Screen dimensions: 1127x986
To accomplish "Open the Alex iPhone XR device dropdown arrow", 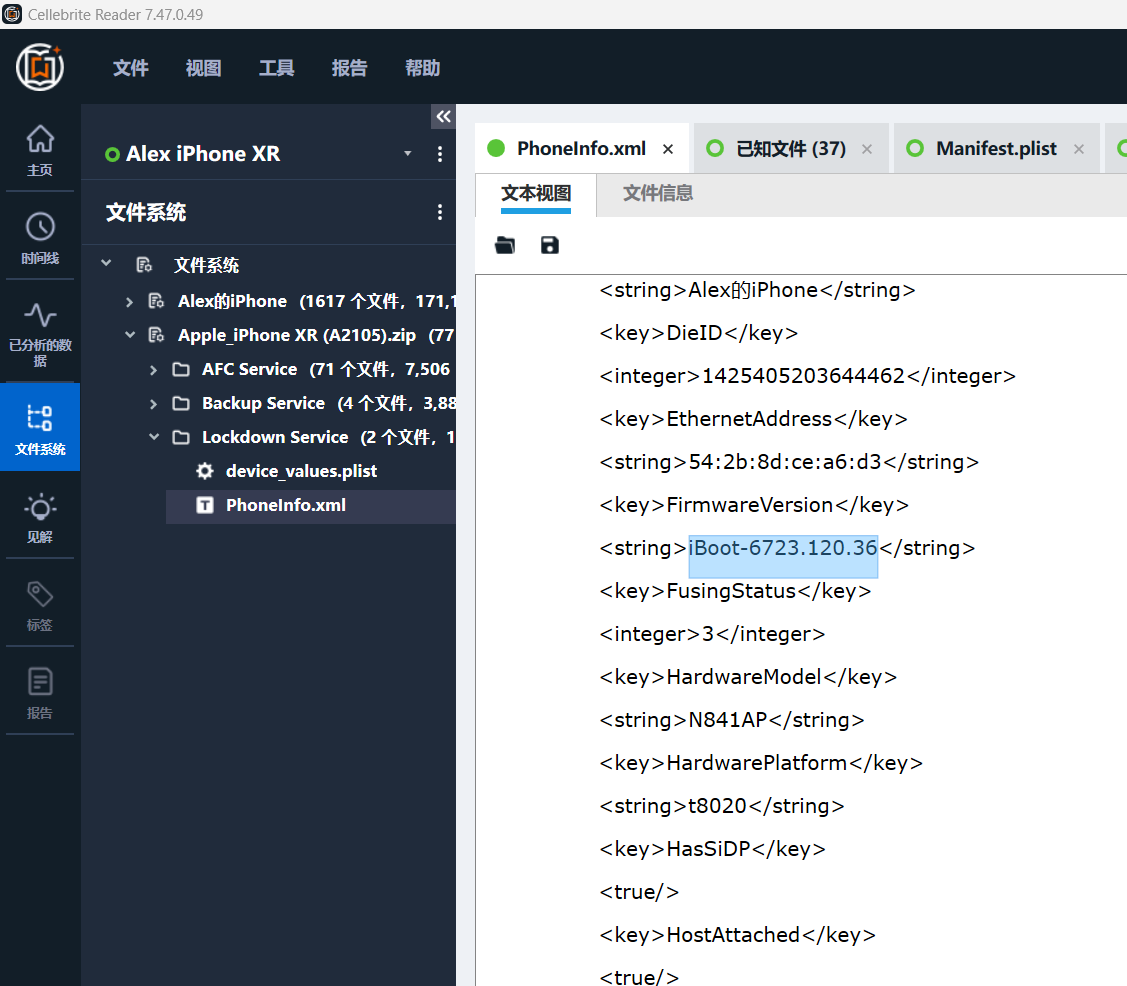I will (408, 153).
